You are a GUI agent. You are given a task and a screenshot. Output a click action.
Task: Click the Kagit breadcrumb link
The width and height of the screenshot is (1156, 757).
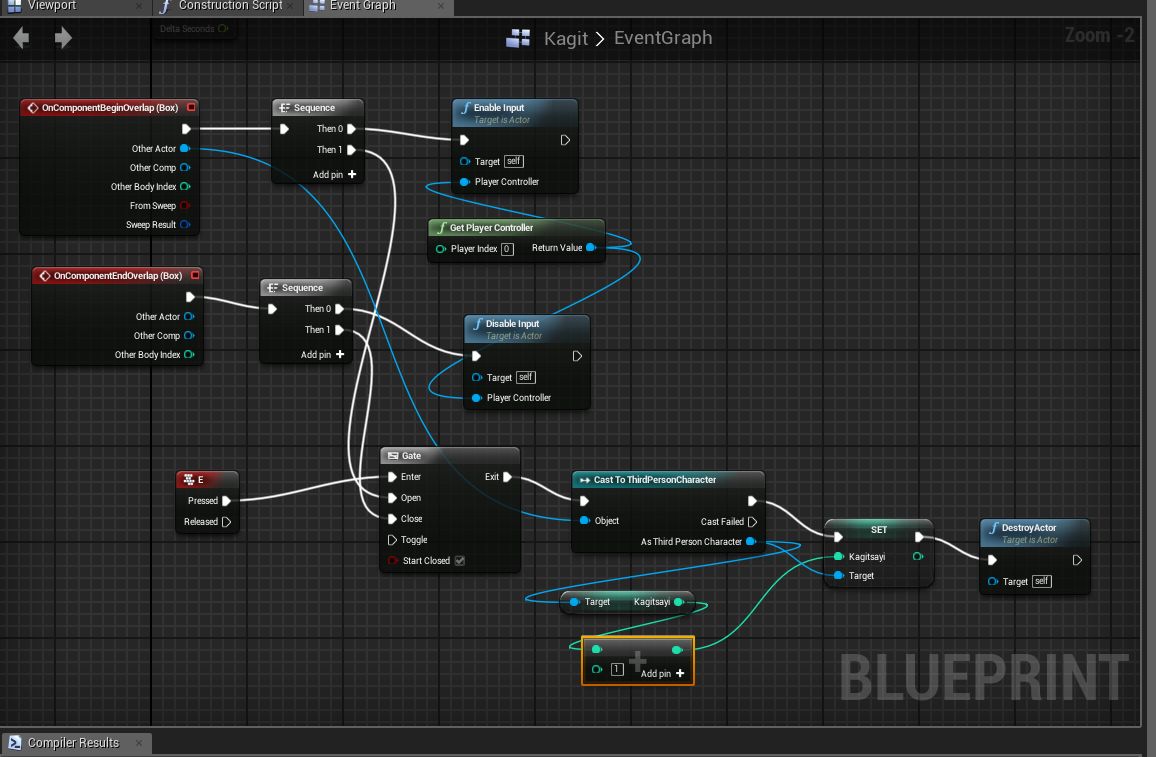pos(565,38)
